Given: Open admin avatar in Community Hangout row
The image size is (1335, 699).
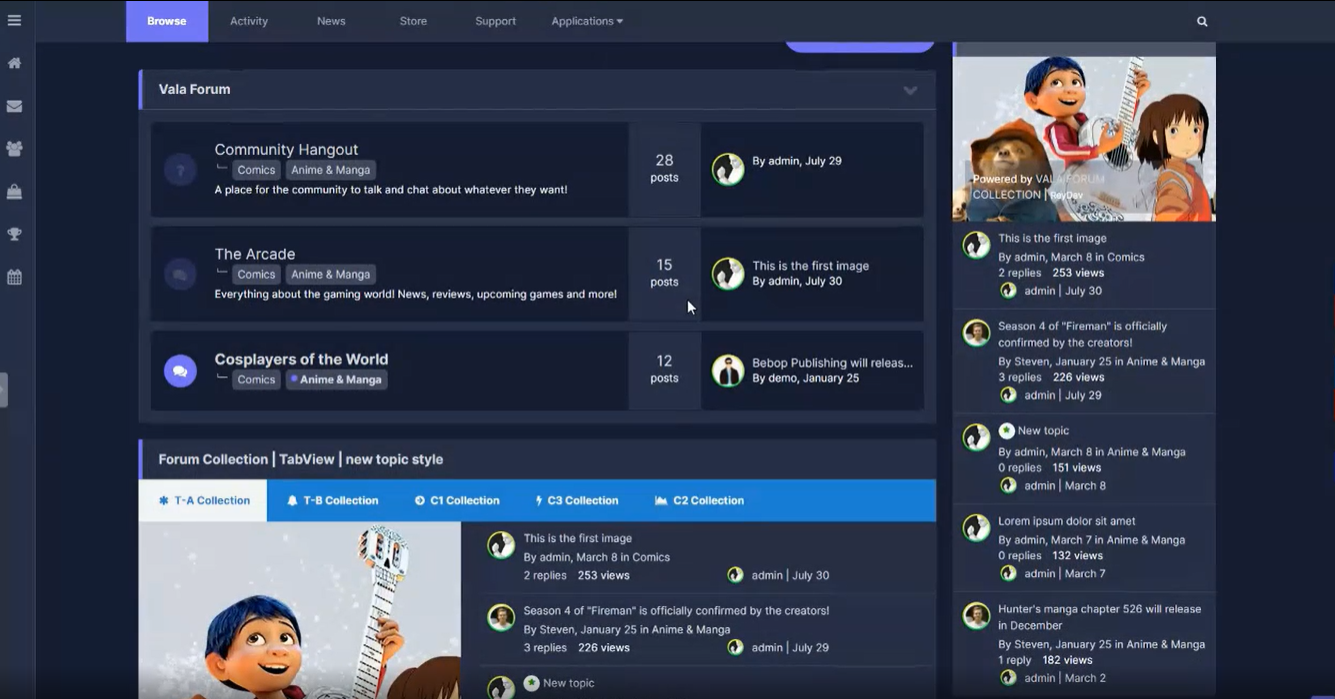Looking at the screenshot, I should (728, 169).
